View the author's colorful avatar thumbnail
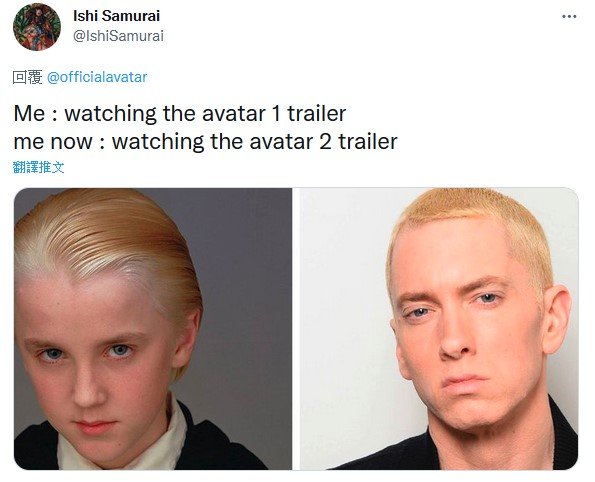Viewport: 595px width, 482px height. [x=37, y=27]
